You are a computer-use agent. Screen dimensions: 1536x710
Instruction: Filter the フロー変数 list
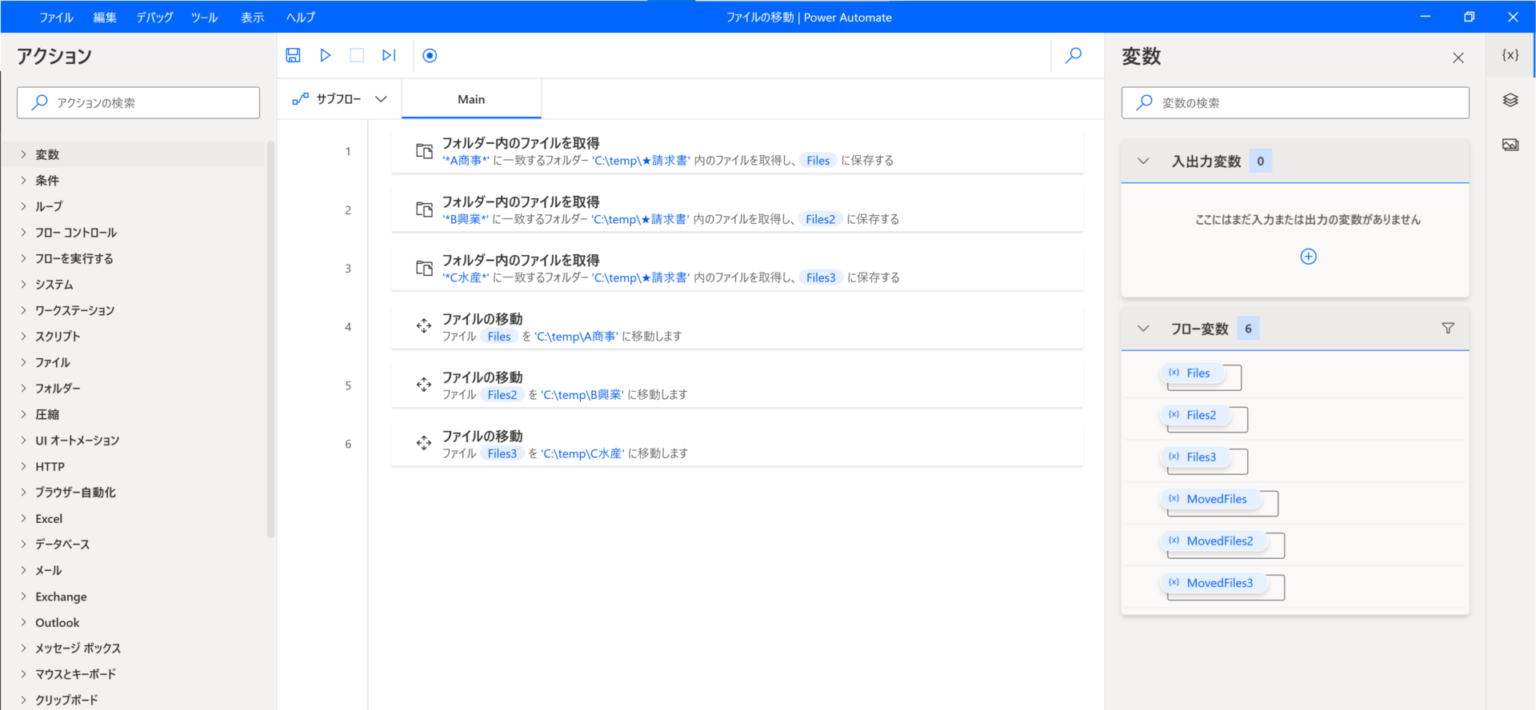click(x=1447, y=328)
